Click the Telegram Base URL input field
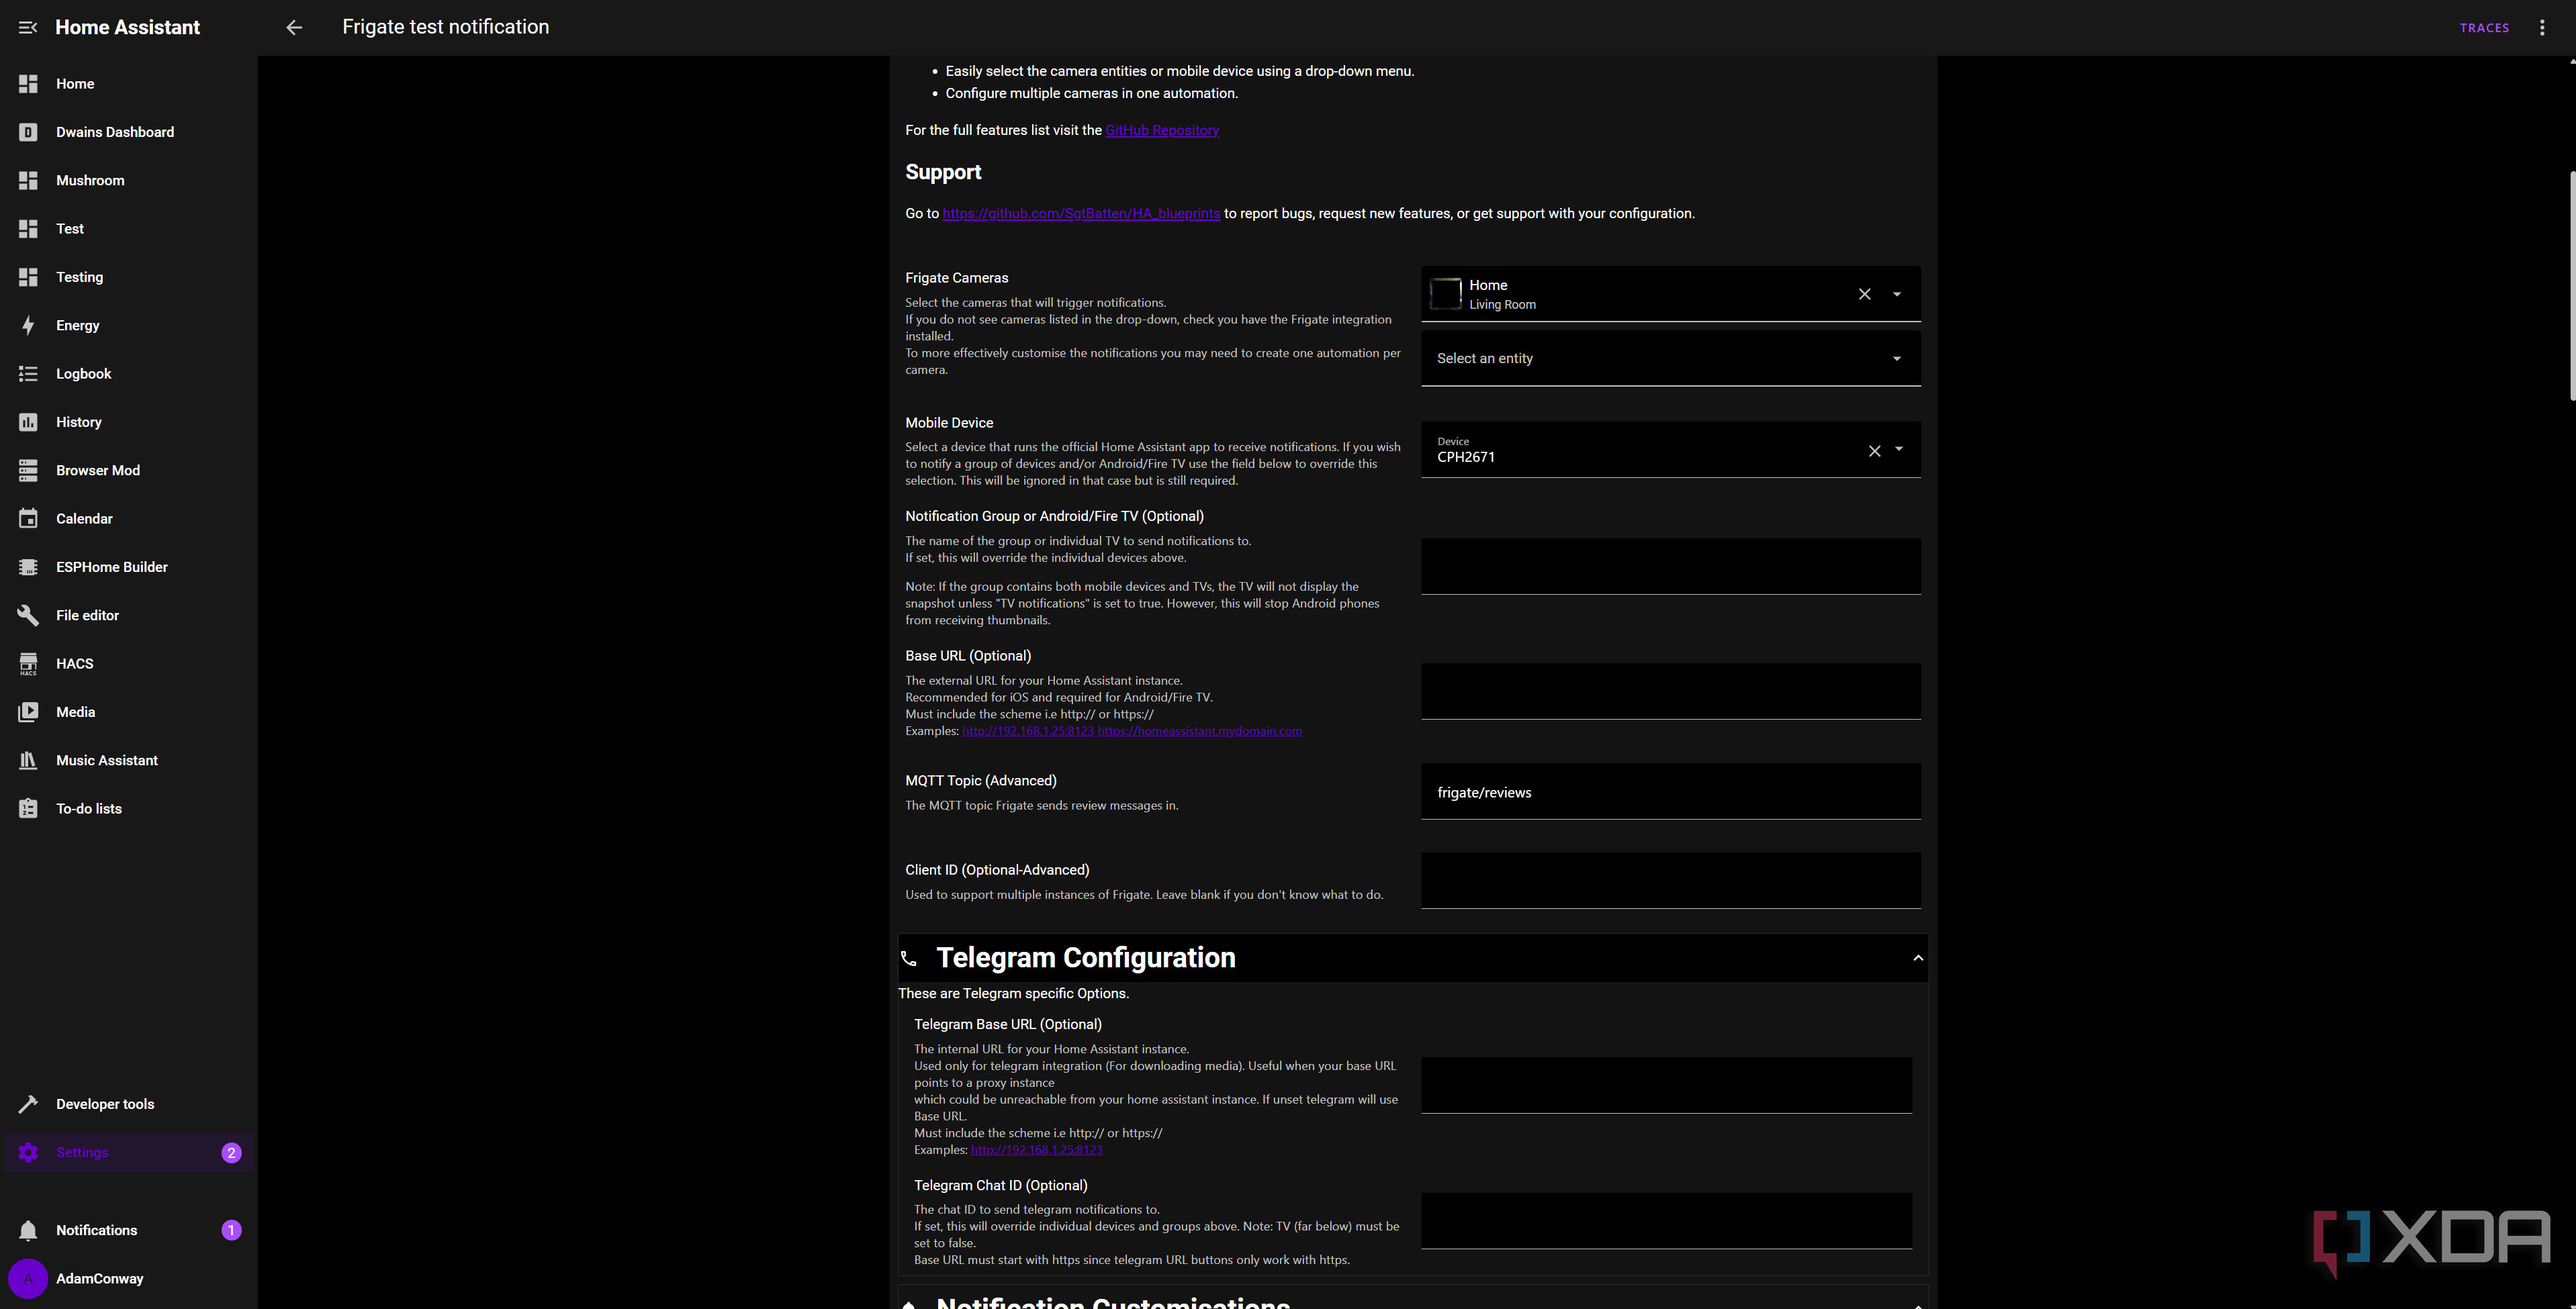Image resolution: width=2576 pixels, height=1309 pixels. pos(1666,1085)
